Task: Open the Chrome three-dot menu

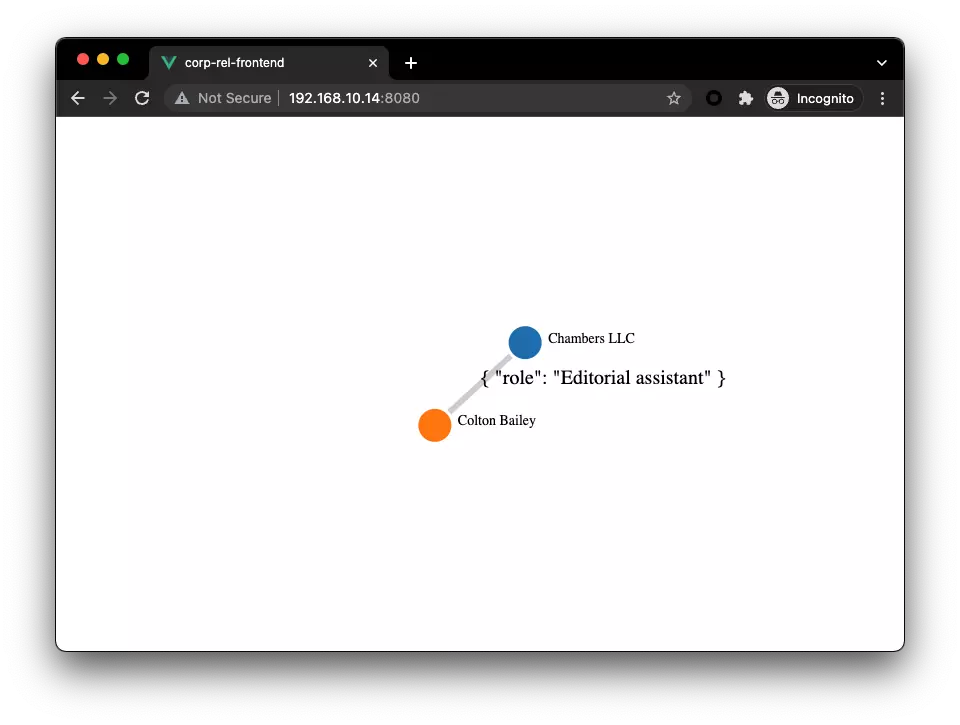Action: pyautogui.click(x=882, y=98)
